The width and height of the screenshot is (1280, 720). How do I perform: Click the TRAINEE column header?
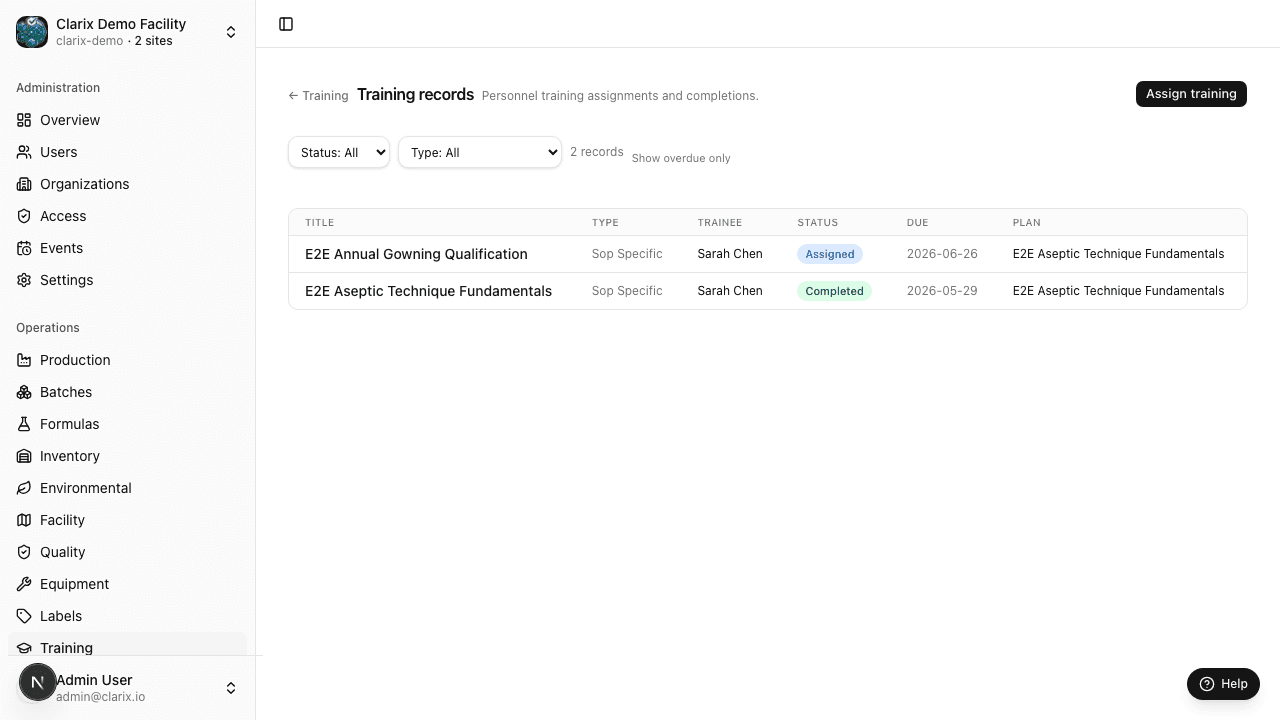click(x=720, y=223)
